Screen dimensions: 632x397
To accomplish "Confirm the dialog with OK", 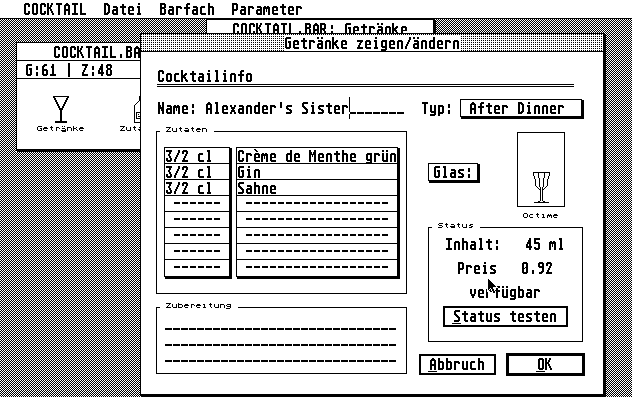I will tap(545, 364).
